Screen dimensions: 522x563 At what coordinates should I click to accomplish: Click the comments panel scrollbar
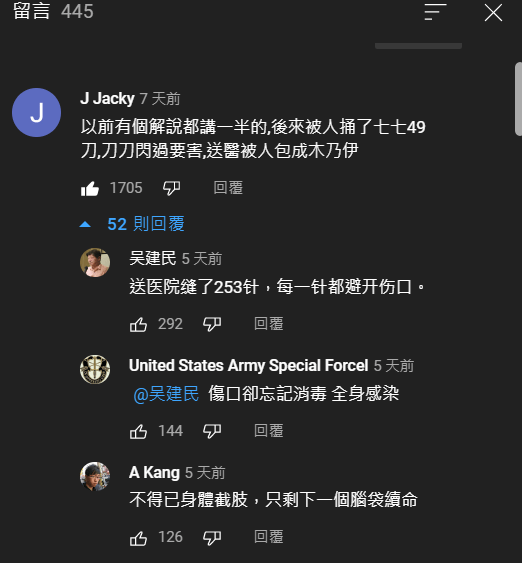click(518, 99)
